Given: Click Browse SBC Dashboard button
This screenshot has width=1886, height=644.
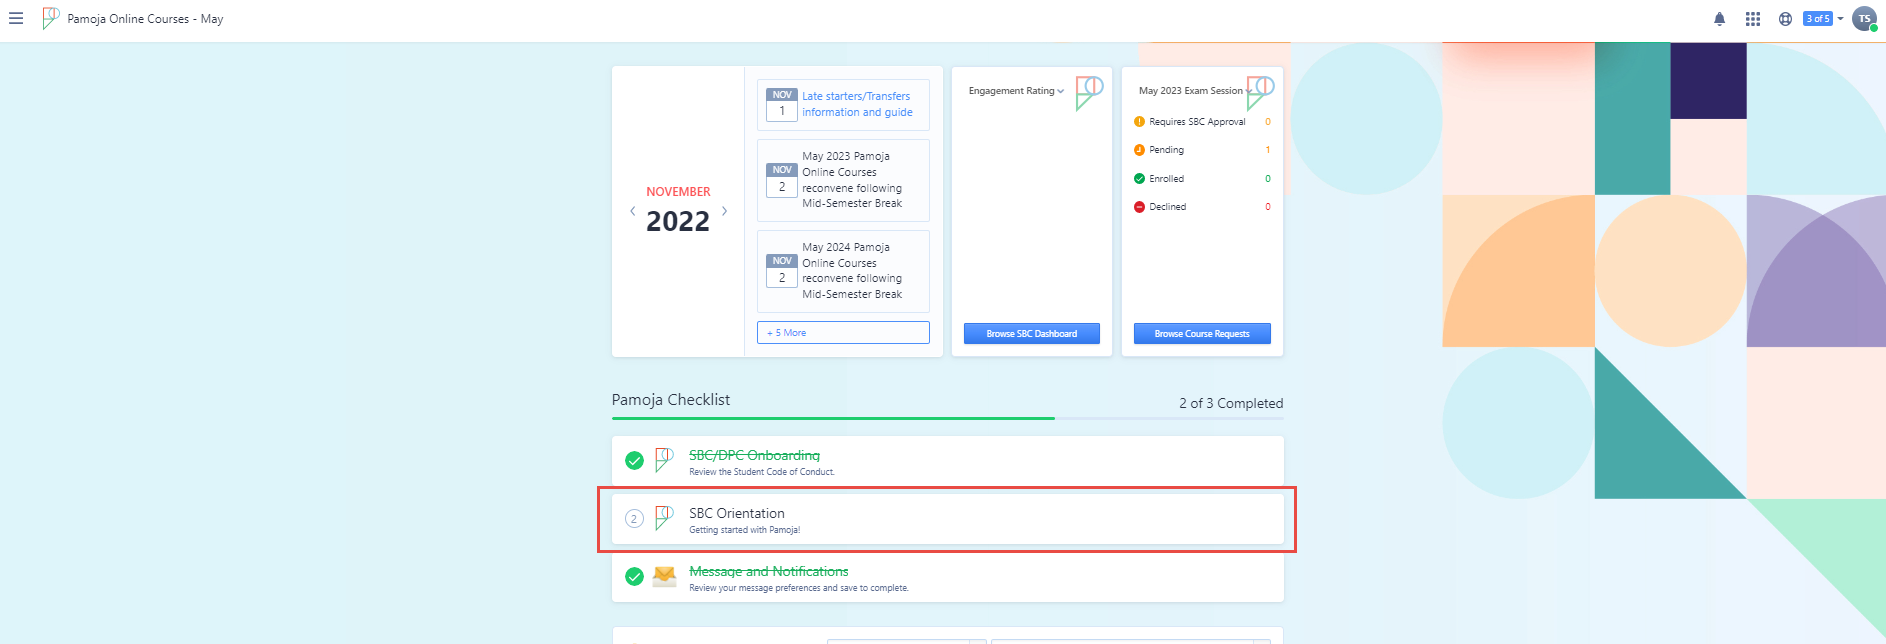Looking at the screenshot, I should click(1031, 334).
